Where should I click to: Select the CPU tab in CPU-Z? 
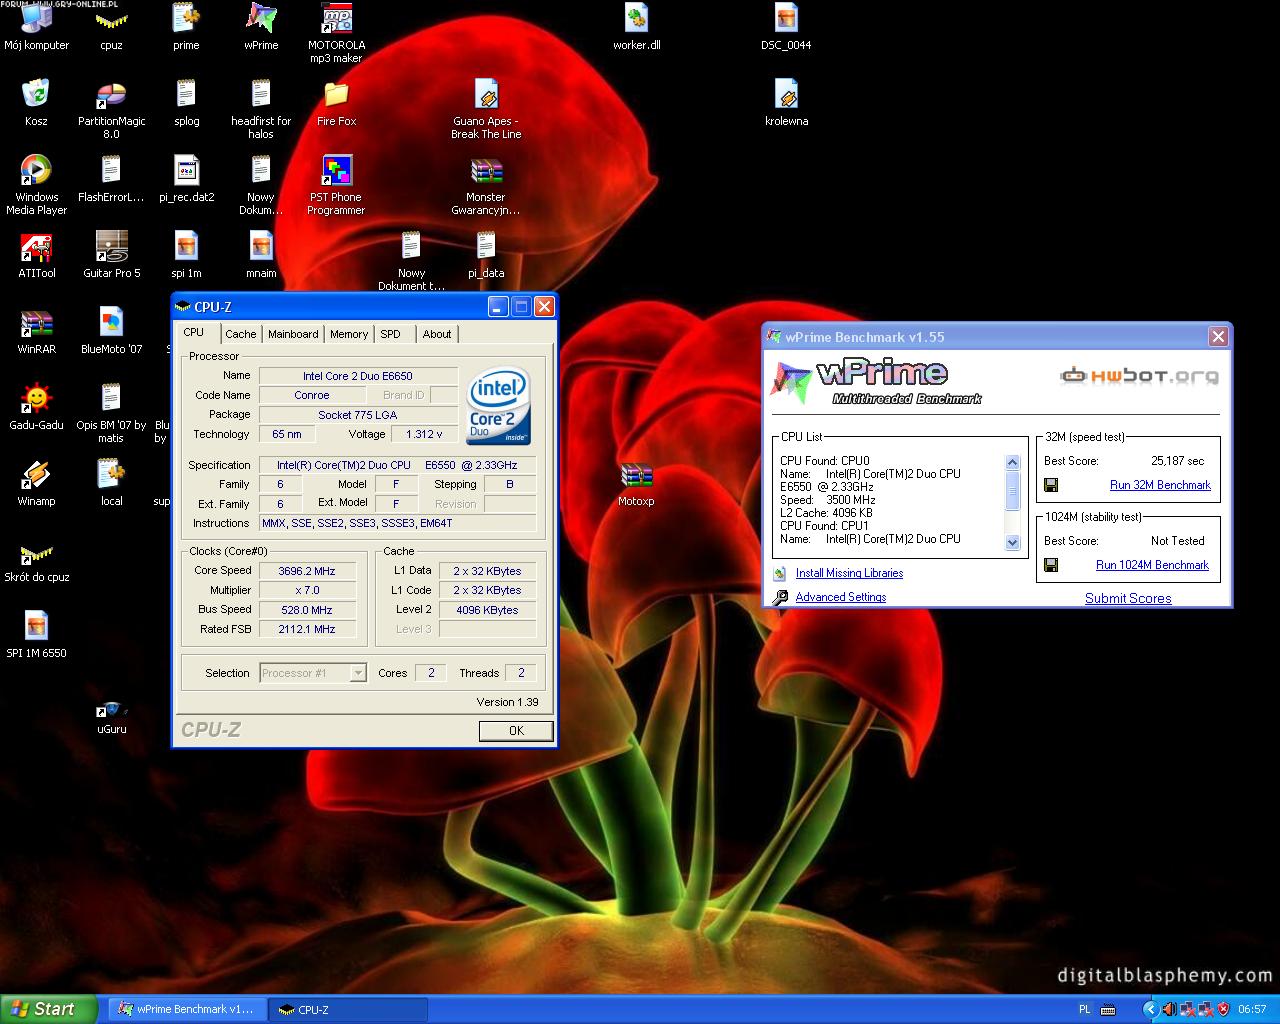click(x=194, y=333)
